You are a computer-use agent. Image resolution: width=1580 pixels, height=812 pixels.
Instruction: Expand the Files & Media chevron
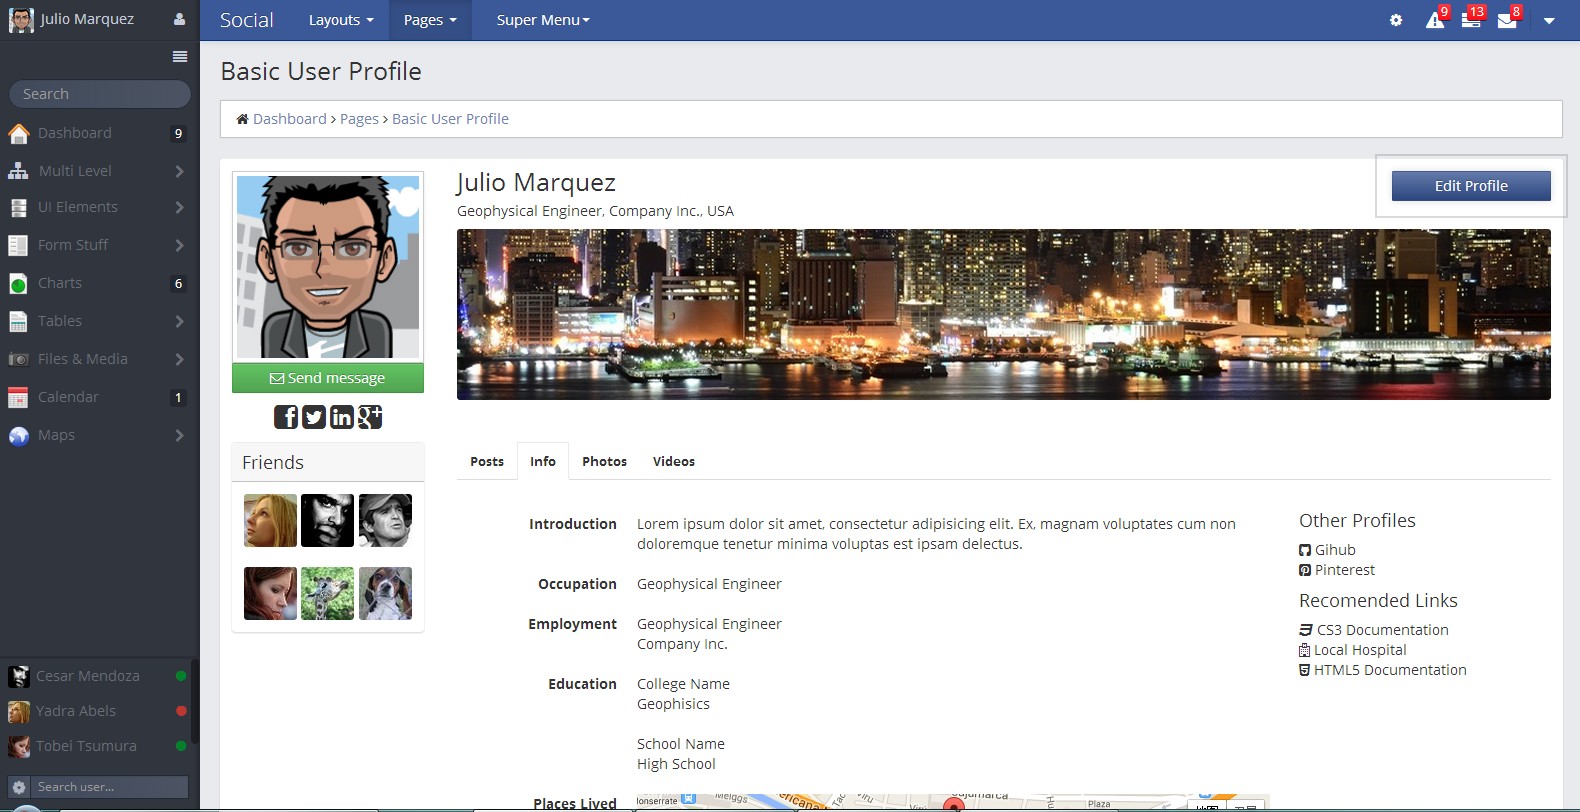[179, 359]
